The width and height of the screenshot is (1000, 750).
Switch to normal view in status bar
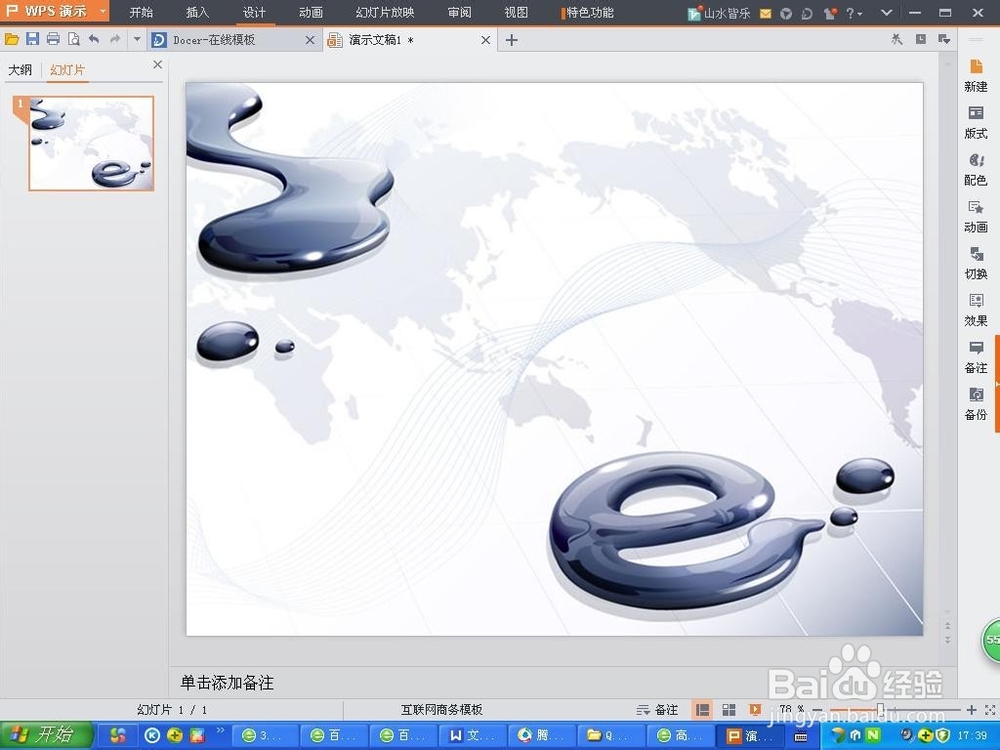[703, 710]
